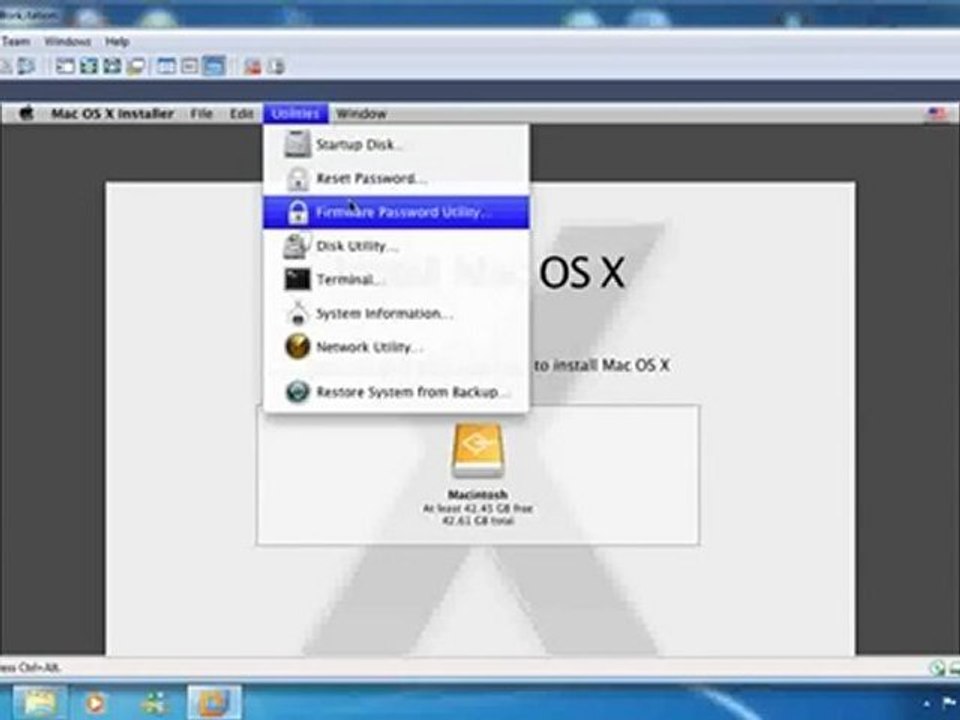960x720 pixels.
Task: Launch Terminal from Utilities menu
Action: pyautogui.click(x=396, y=280)
